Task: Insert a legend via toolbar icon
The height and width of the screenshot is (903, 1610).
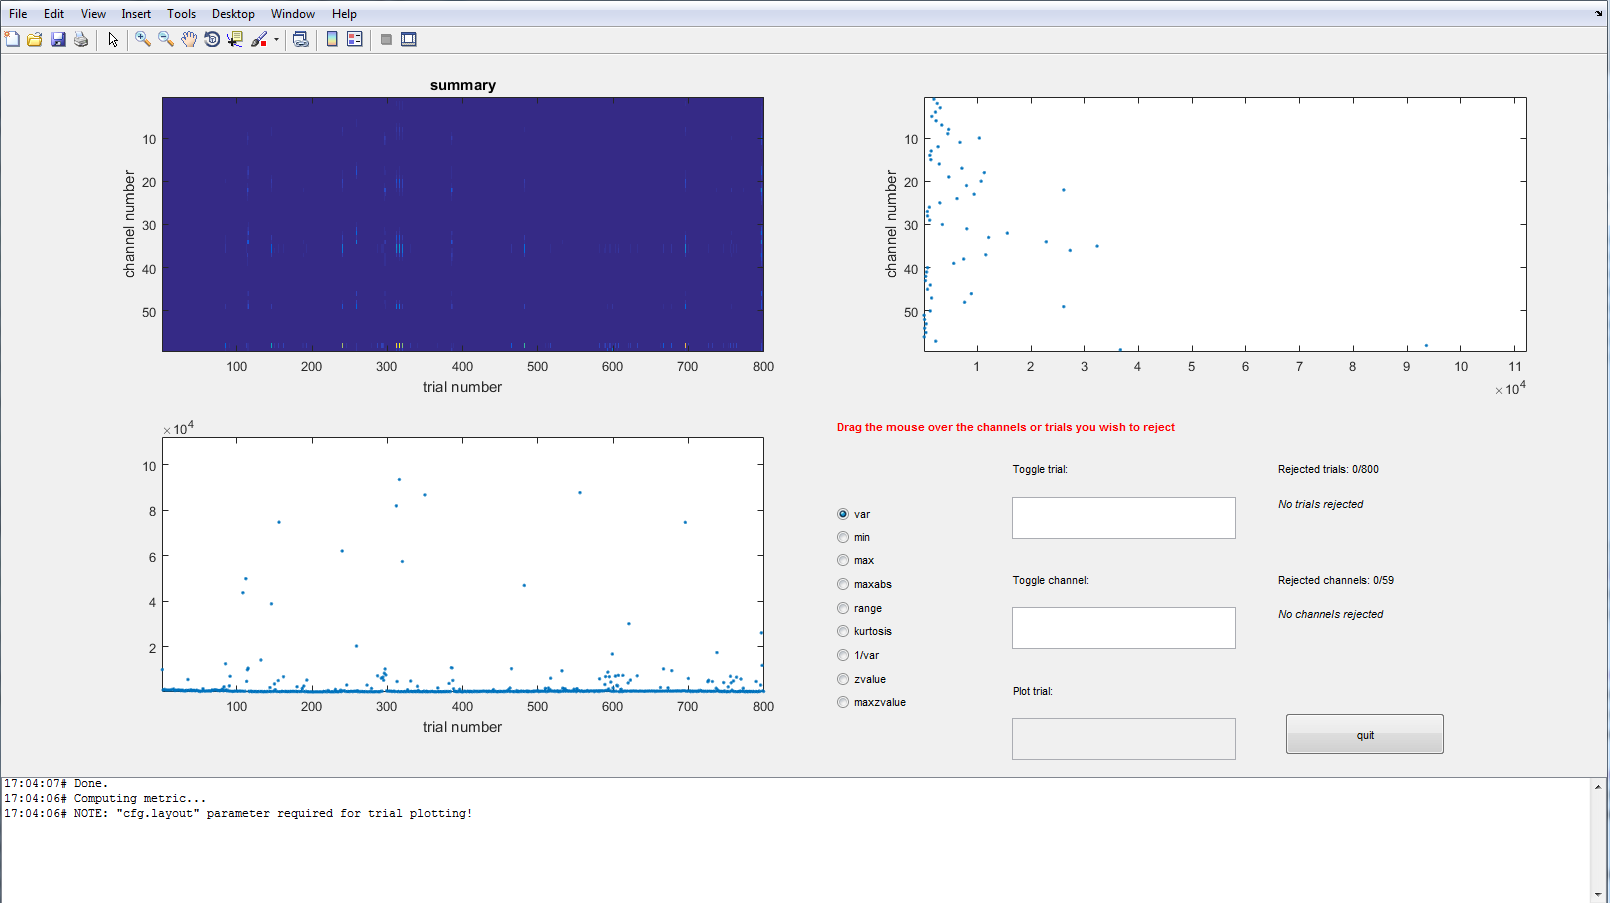Action: pos(355,39)
